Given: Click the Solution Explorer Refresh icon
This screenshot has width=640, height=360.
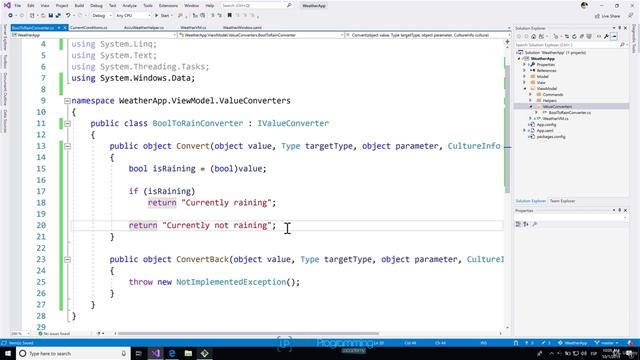Looking at the screenshot, I should pyautogui.click(x=574, y=36).
